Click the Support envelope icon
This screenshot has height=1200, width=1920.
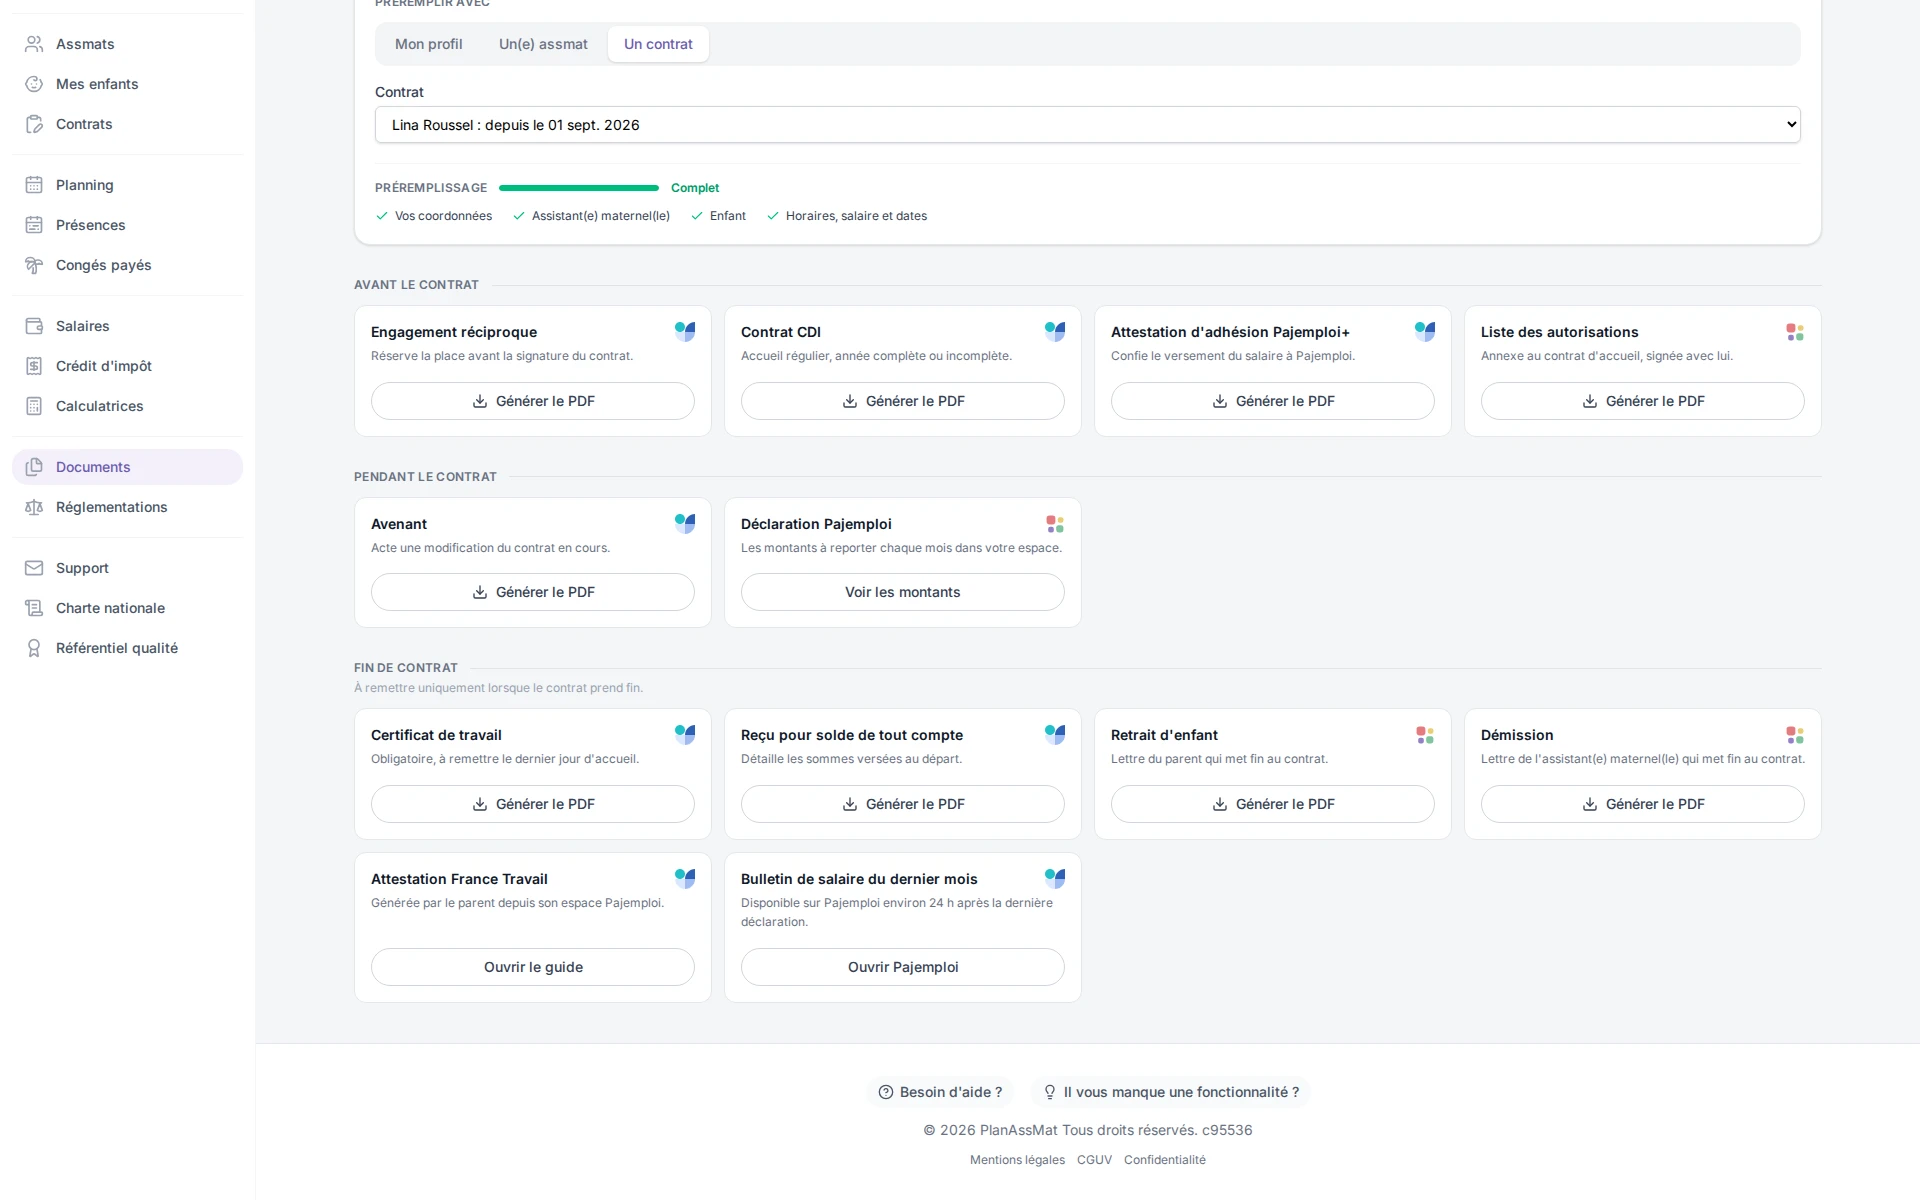[34, 568]
